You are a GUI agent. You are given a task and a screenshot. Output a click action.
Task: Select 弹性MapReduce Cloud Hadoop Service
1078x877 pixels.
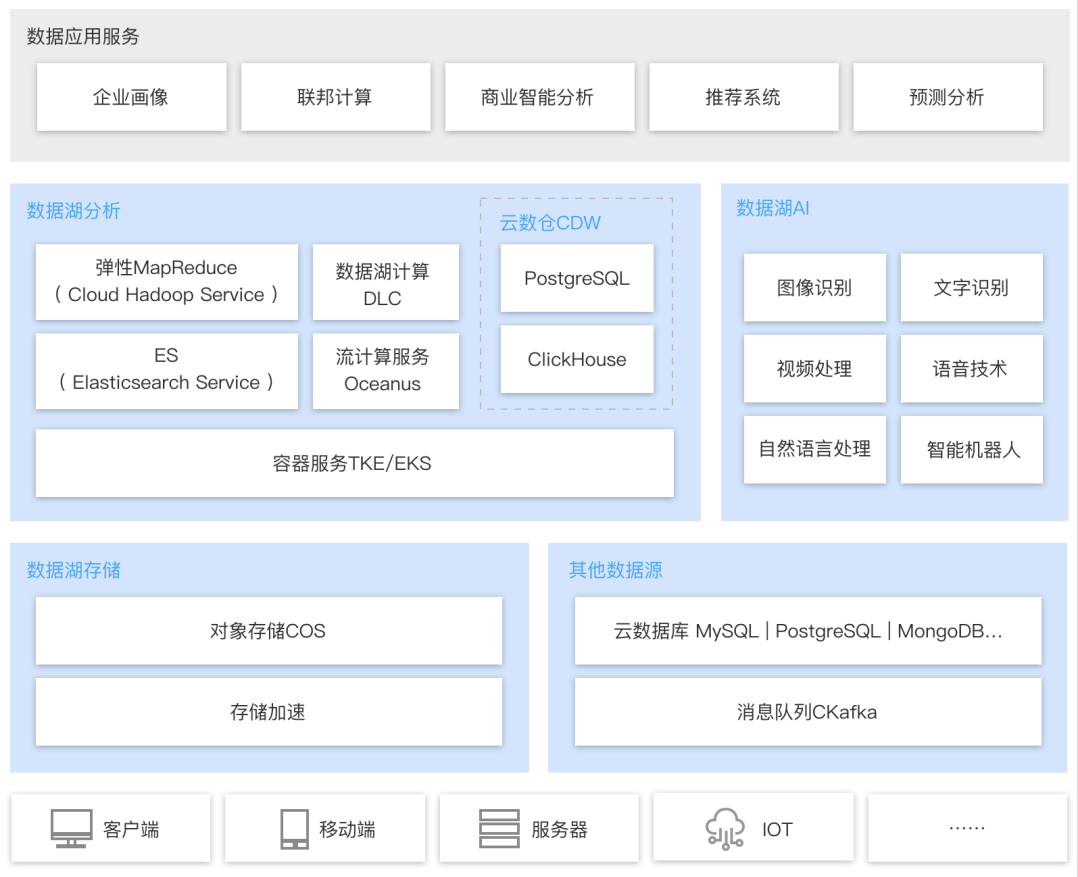click(166, 281)
